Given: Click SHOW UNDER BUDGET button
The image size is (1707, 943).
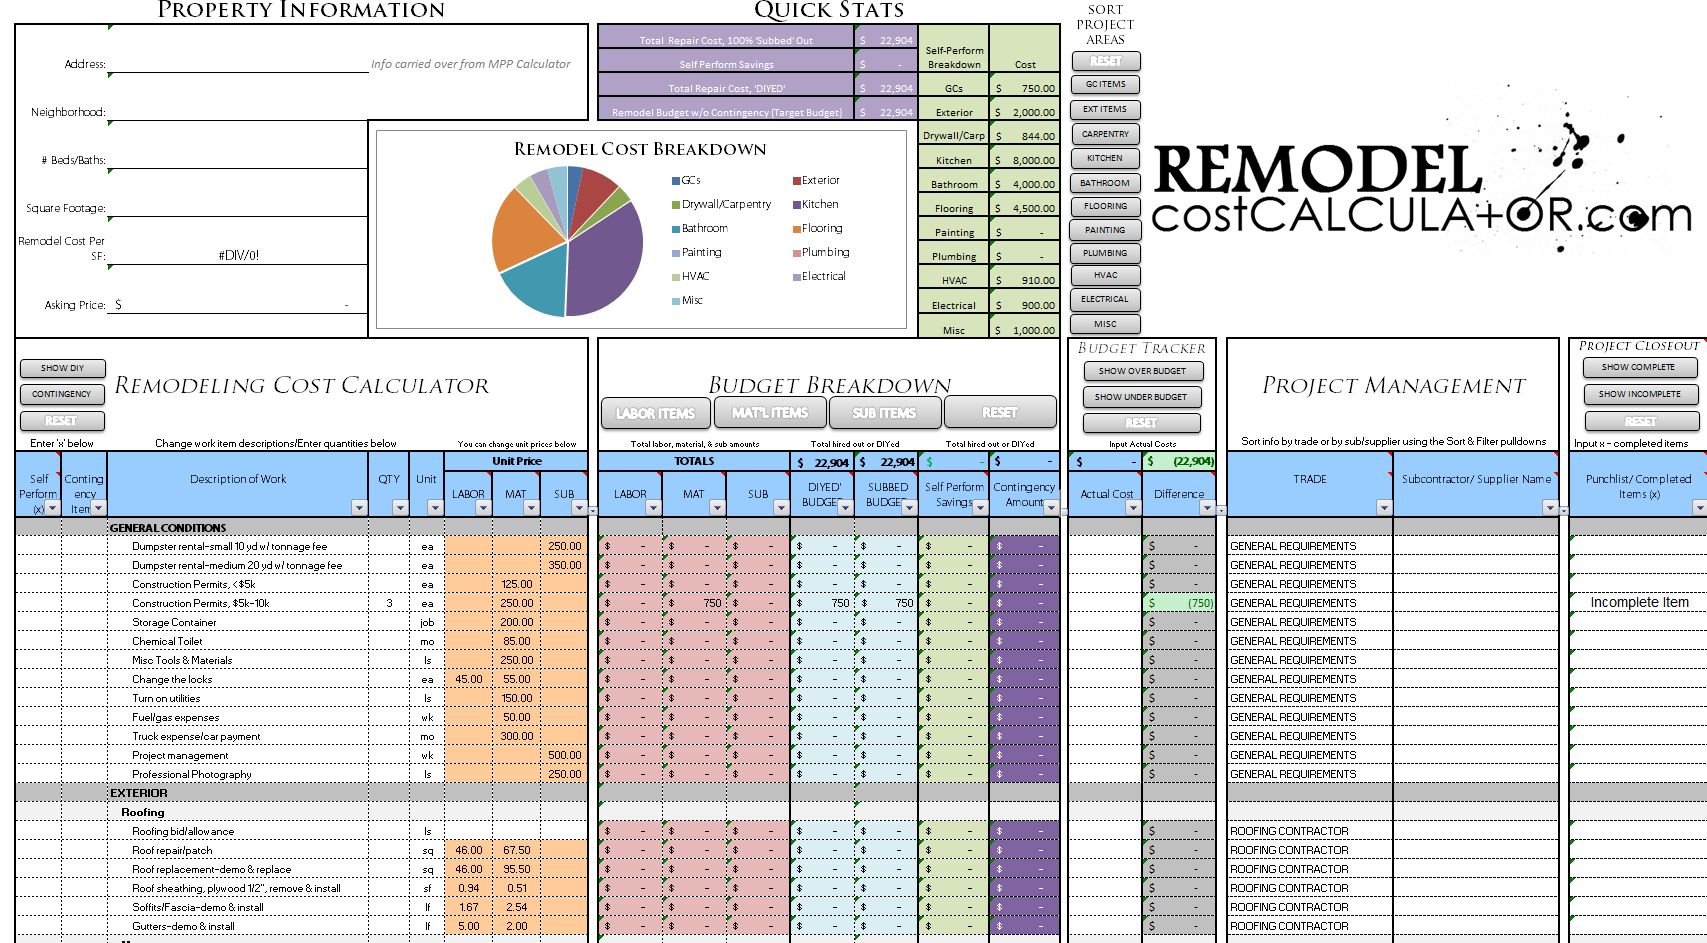Looking at the screenshot, I should pyautogui.click(x=1142, y=397).
